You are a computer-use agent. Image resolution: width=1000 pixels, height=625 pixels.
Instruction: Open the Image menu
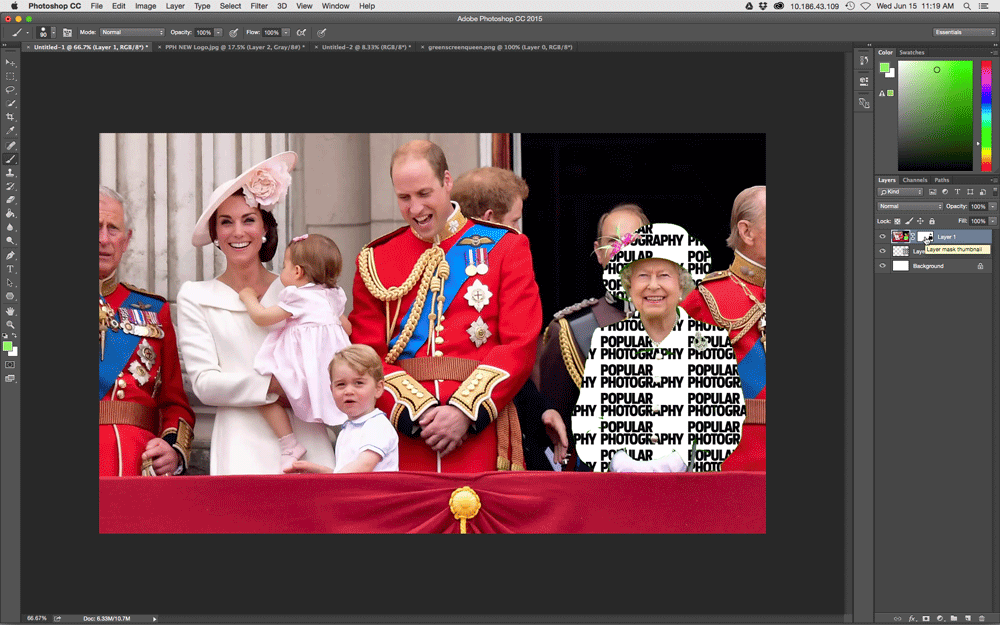145,6
